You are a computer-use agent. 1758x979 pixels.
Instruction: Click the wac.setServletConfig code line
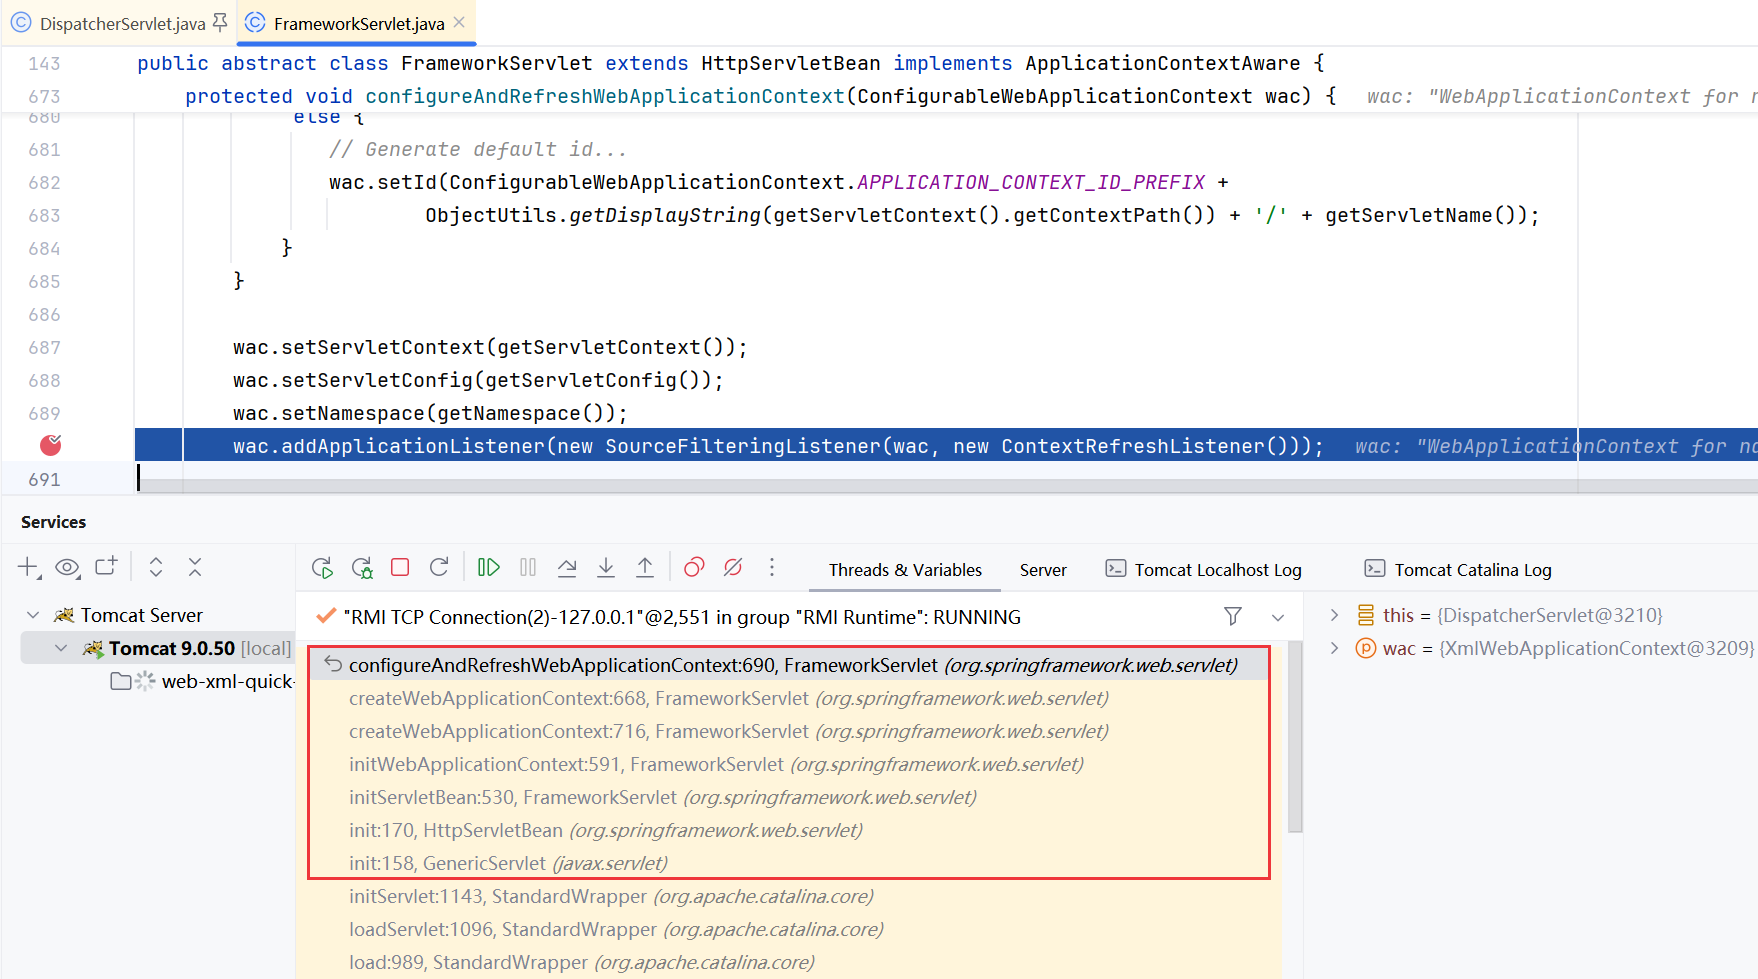478,380
